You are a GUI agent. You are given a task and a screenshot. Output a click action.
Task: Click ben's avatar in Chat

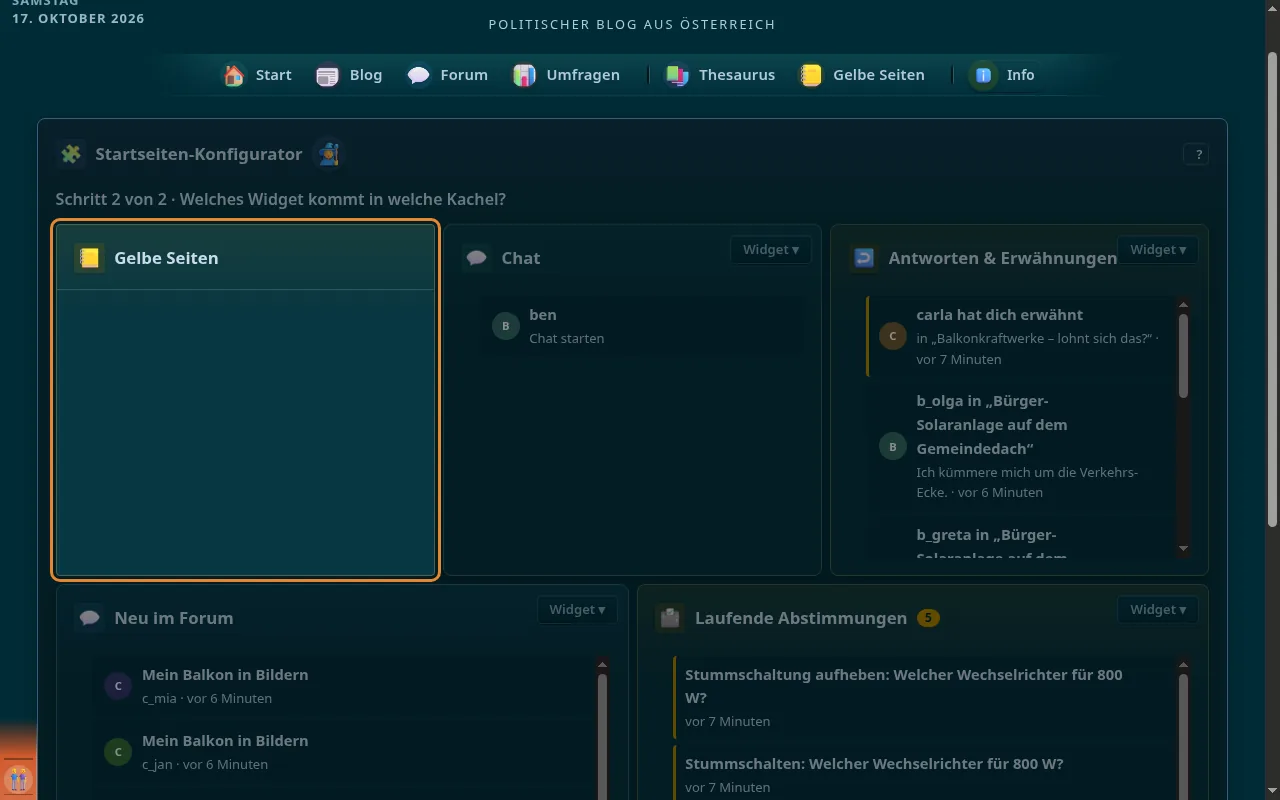click(506, 326)
